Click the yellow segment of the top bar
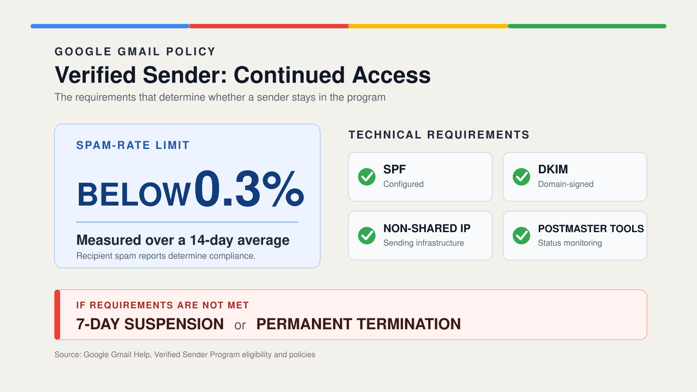 click(428, 26)
